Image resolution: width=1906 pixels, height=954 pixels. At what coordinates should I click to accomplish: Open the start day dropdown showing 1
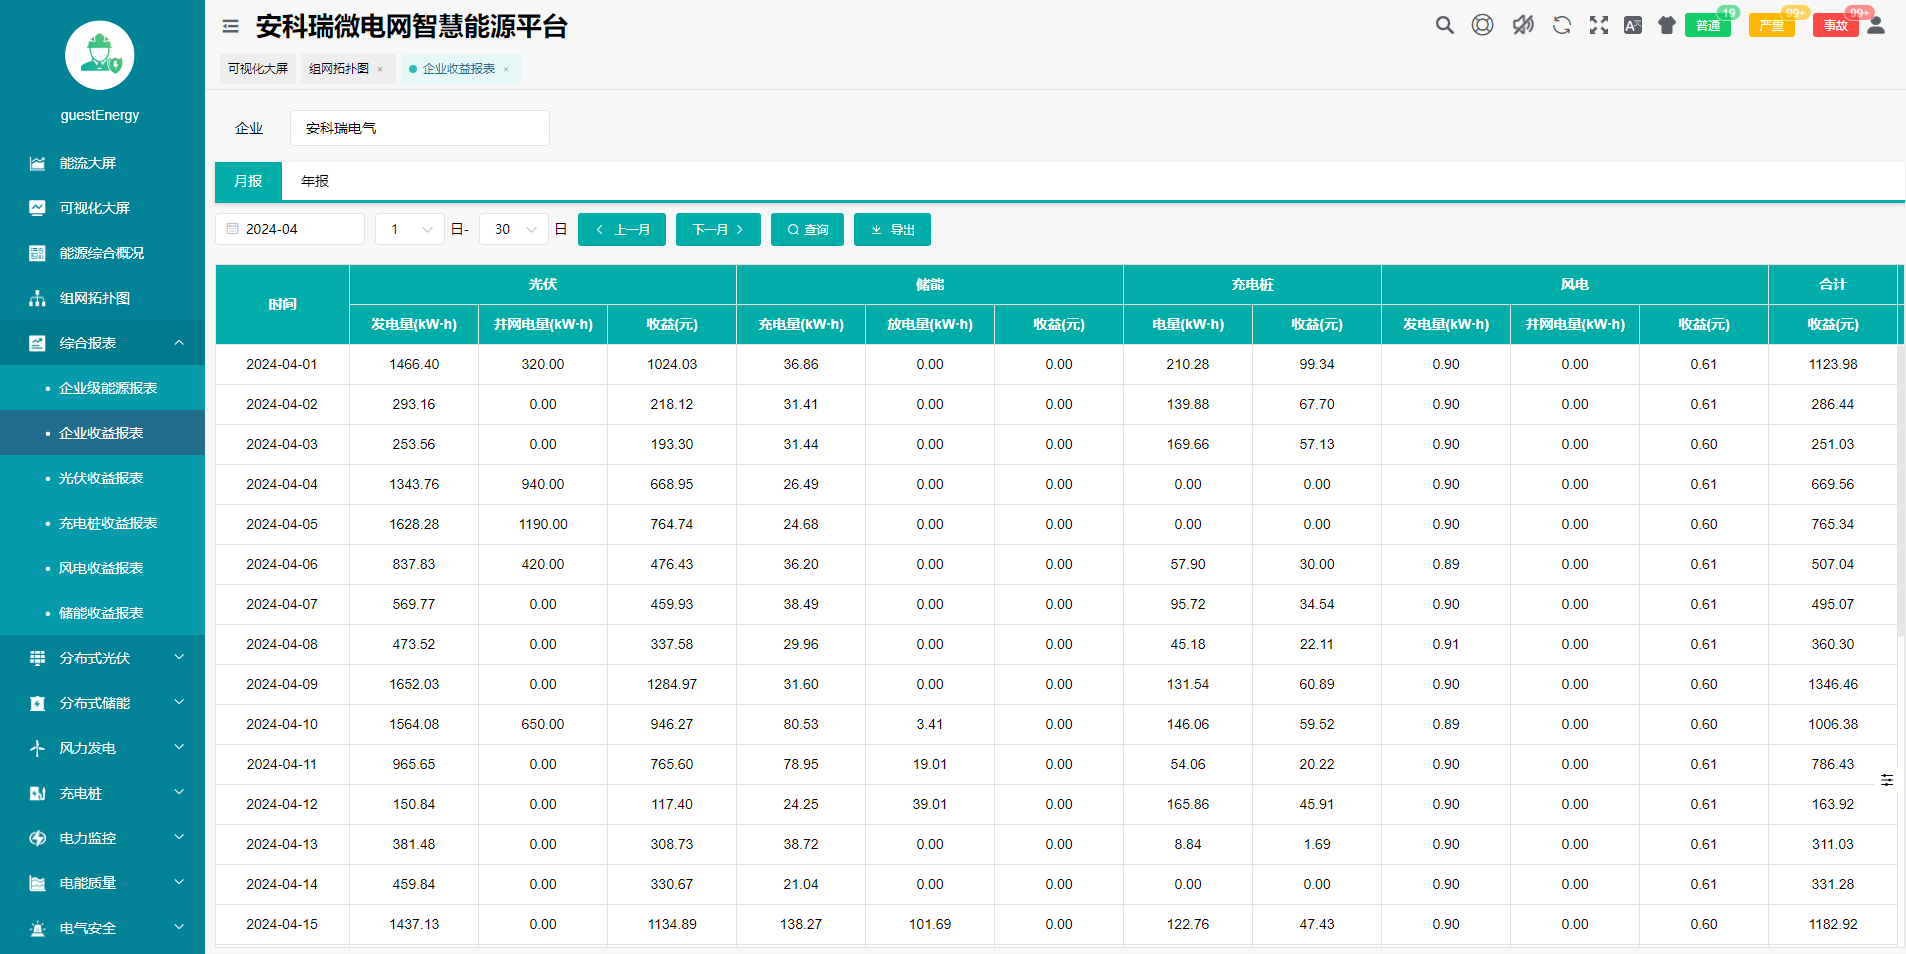click(410, 229)
